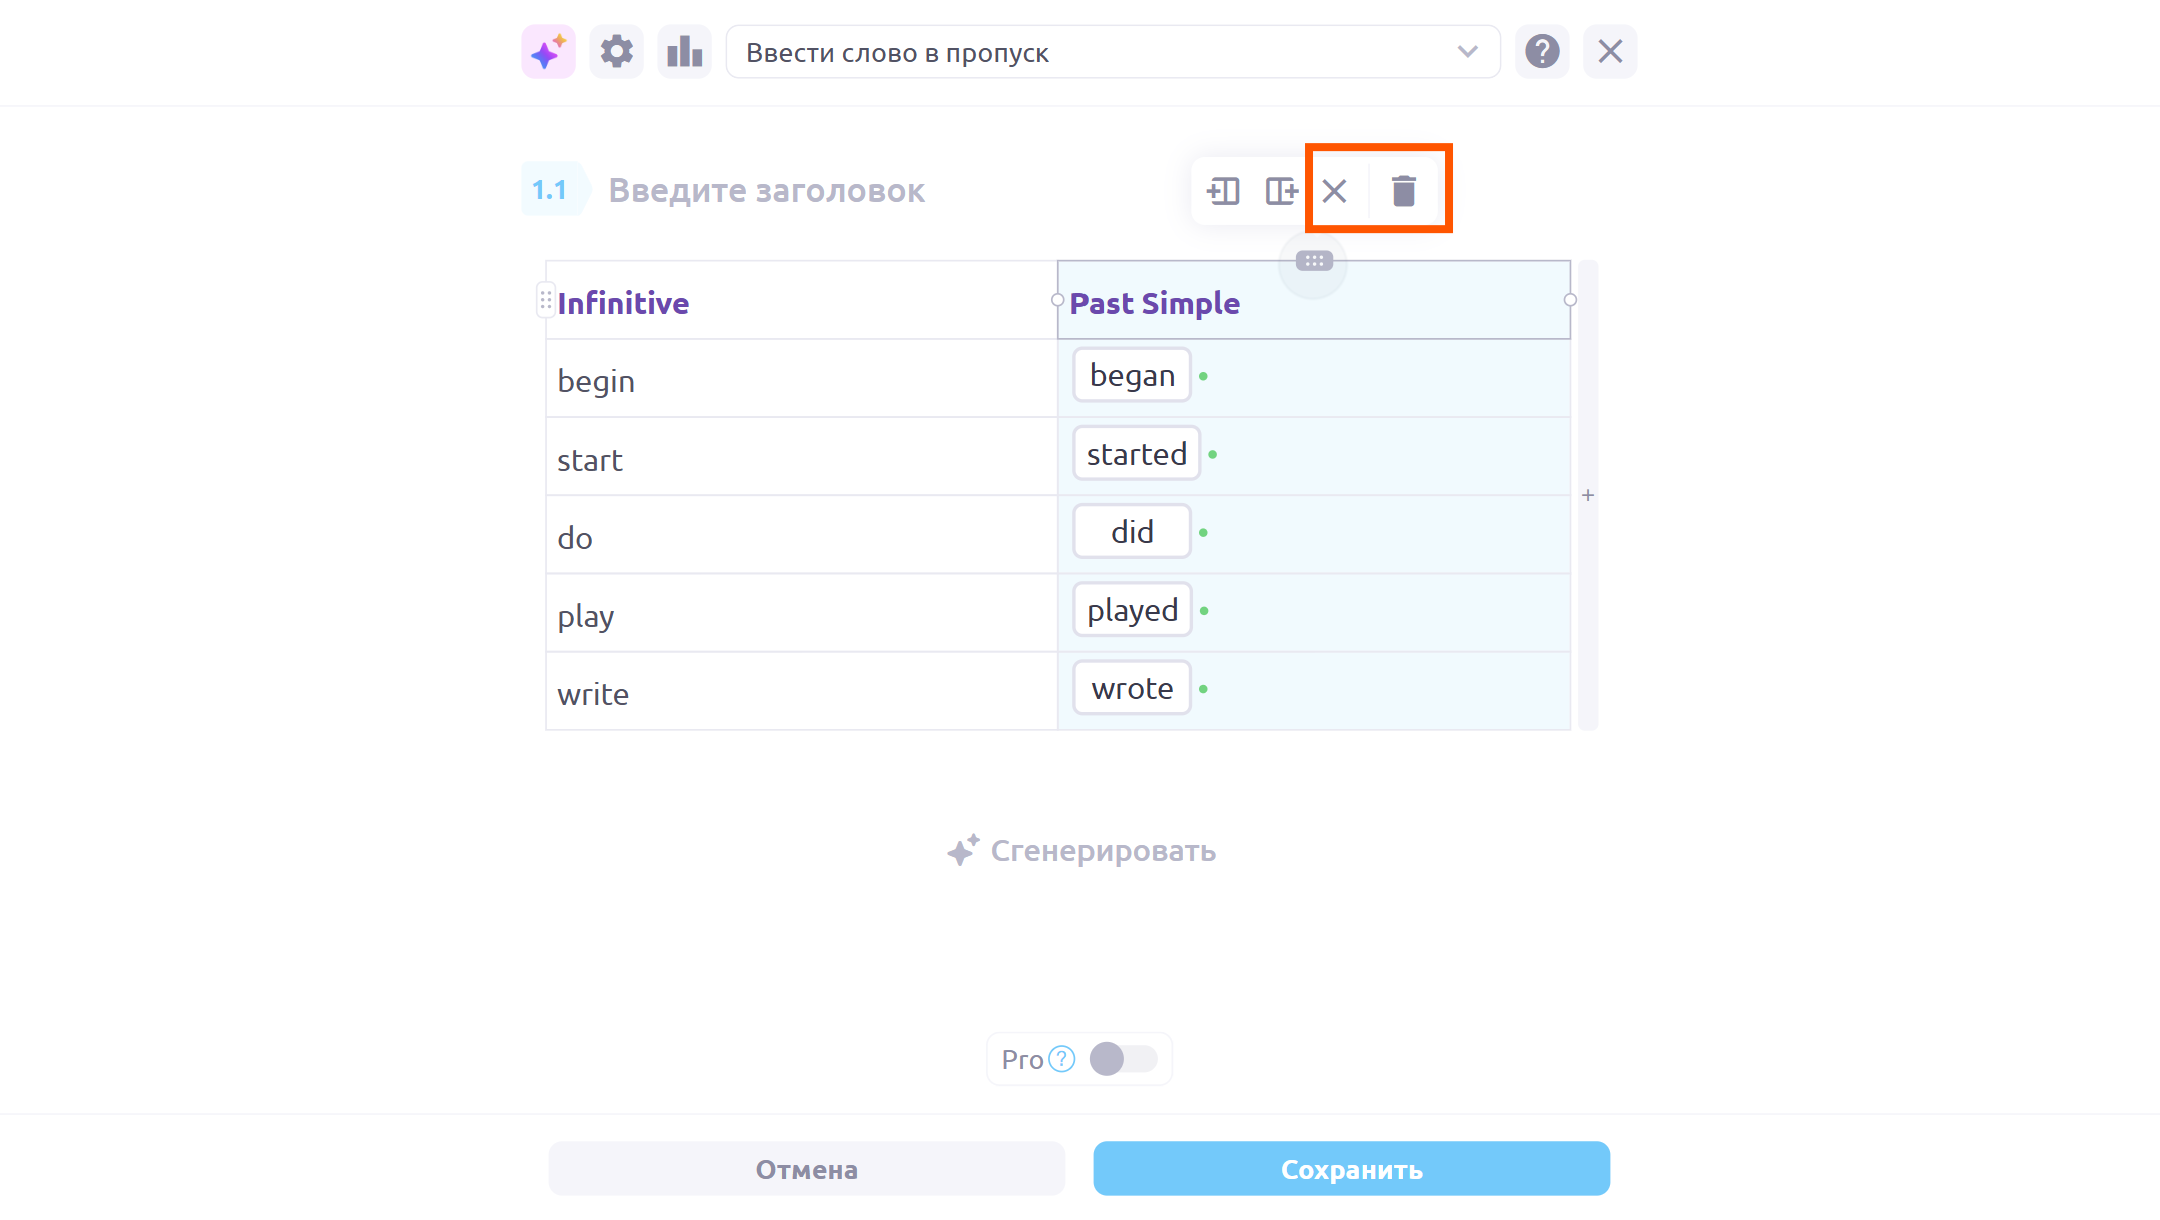Click the AI sparkle generator icon
Screen dimensions: 2160x1220
coord(548,52)
